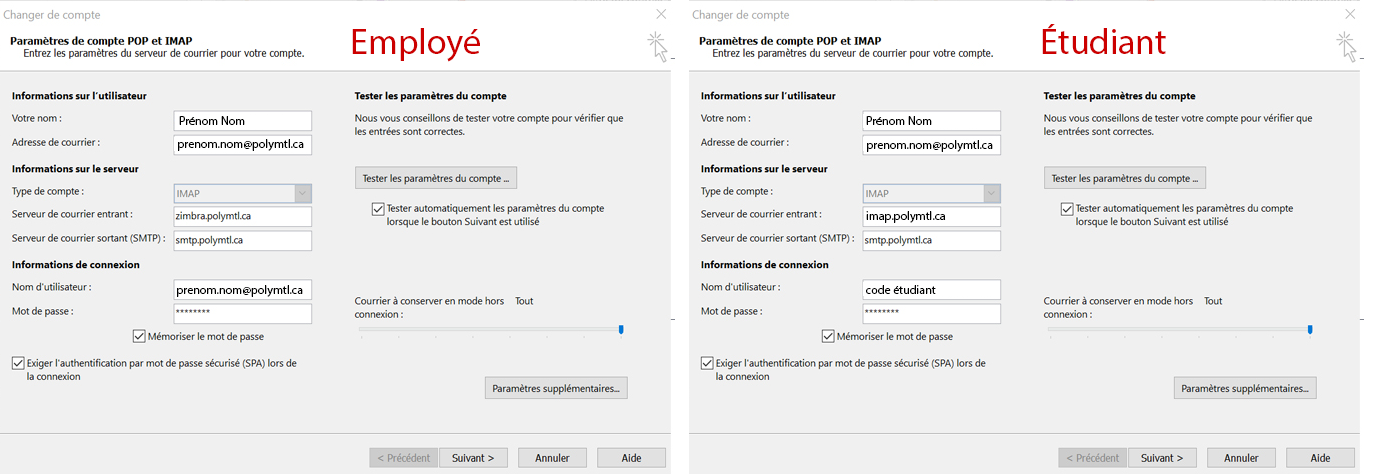Click the zimbra.polymtl.ca incoming server field
Screen dimensions: 1400x474
click(243, 216)
